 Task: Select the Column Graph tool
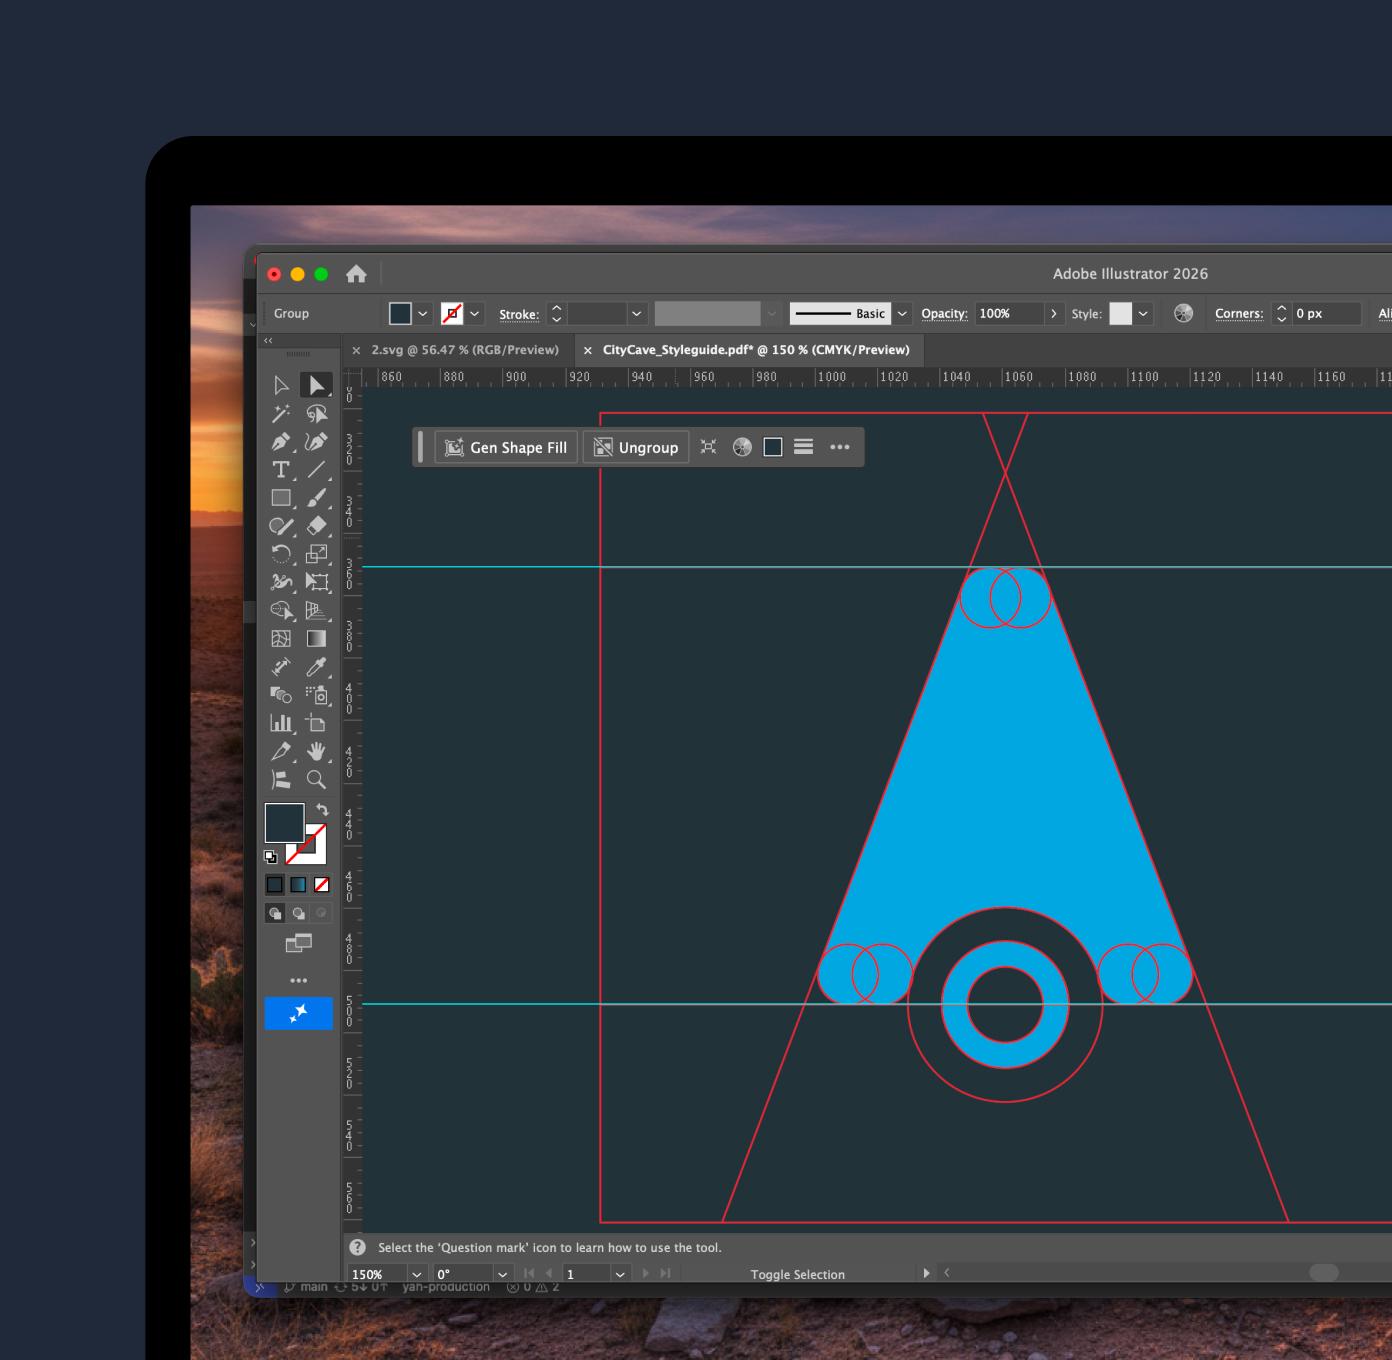[281, 723]
